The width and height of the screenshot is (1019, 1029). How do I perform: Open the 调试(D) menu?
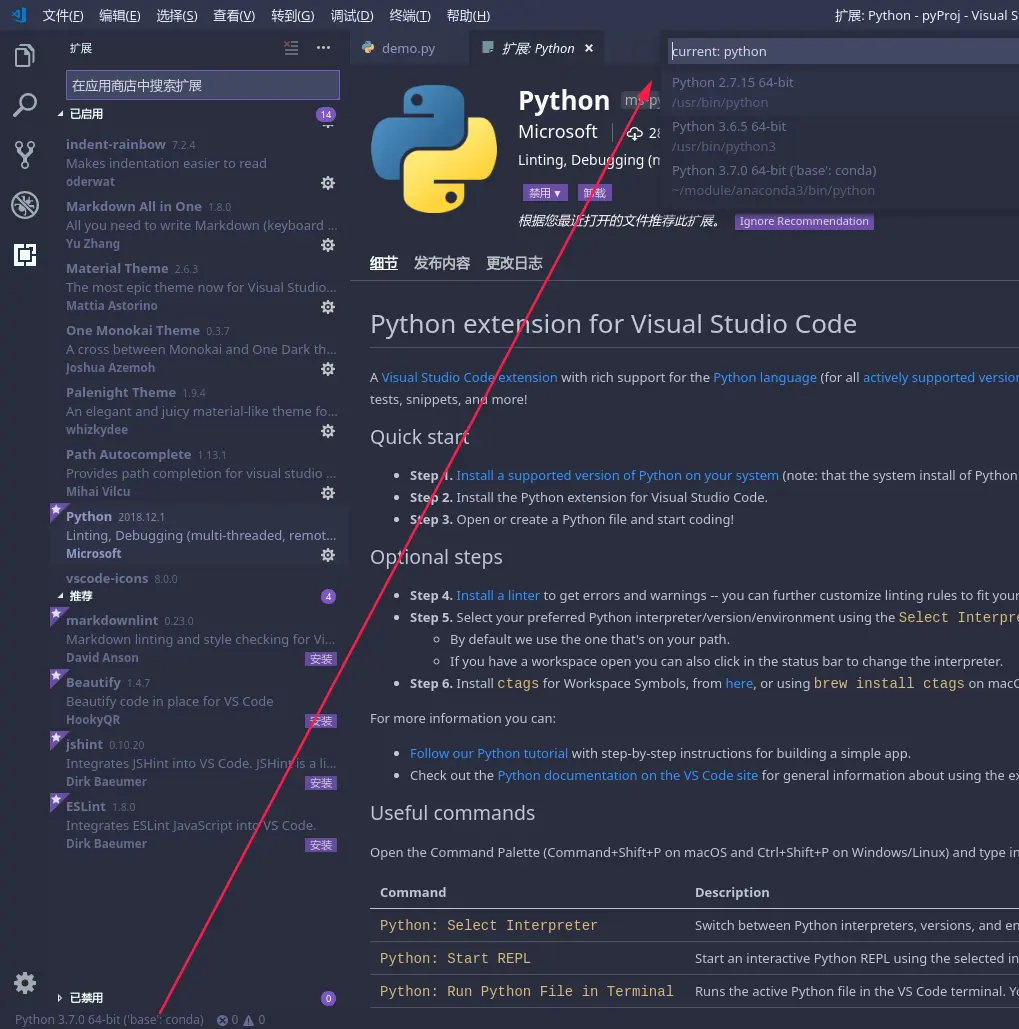(352, 16)
